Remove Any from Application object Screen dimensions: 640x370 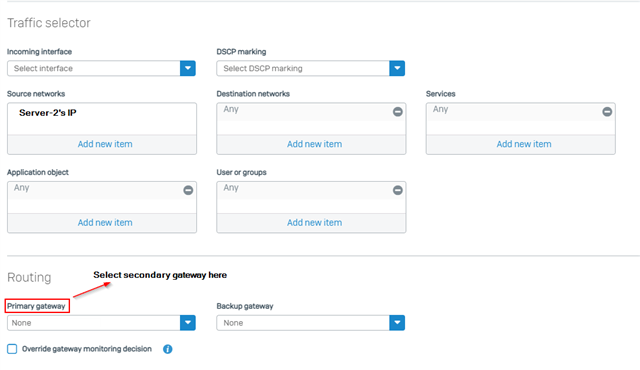[188, 190]
